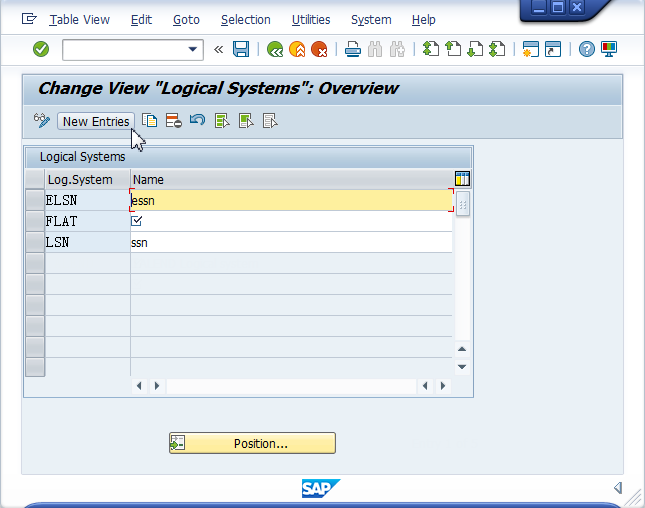Screen dimensions: 645x508
Task: Select the FLAT row selector
Action: 35,221
